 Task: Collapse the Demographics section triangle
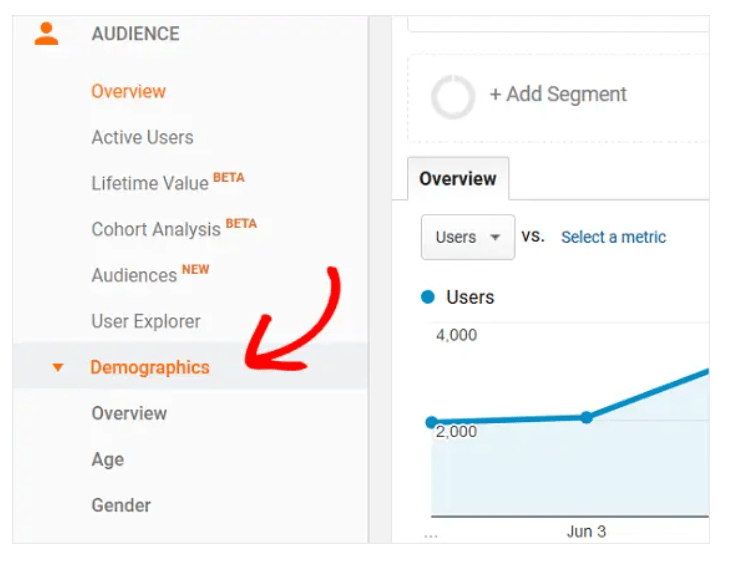point(58,368)
